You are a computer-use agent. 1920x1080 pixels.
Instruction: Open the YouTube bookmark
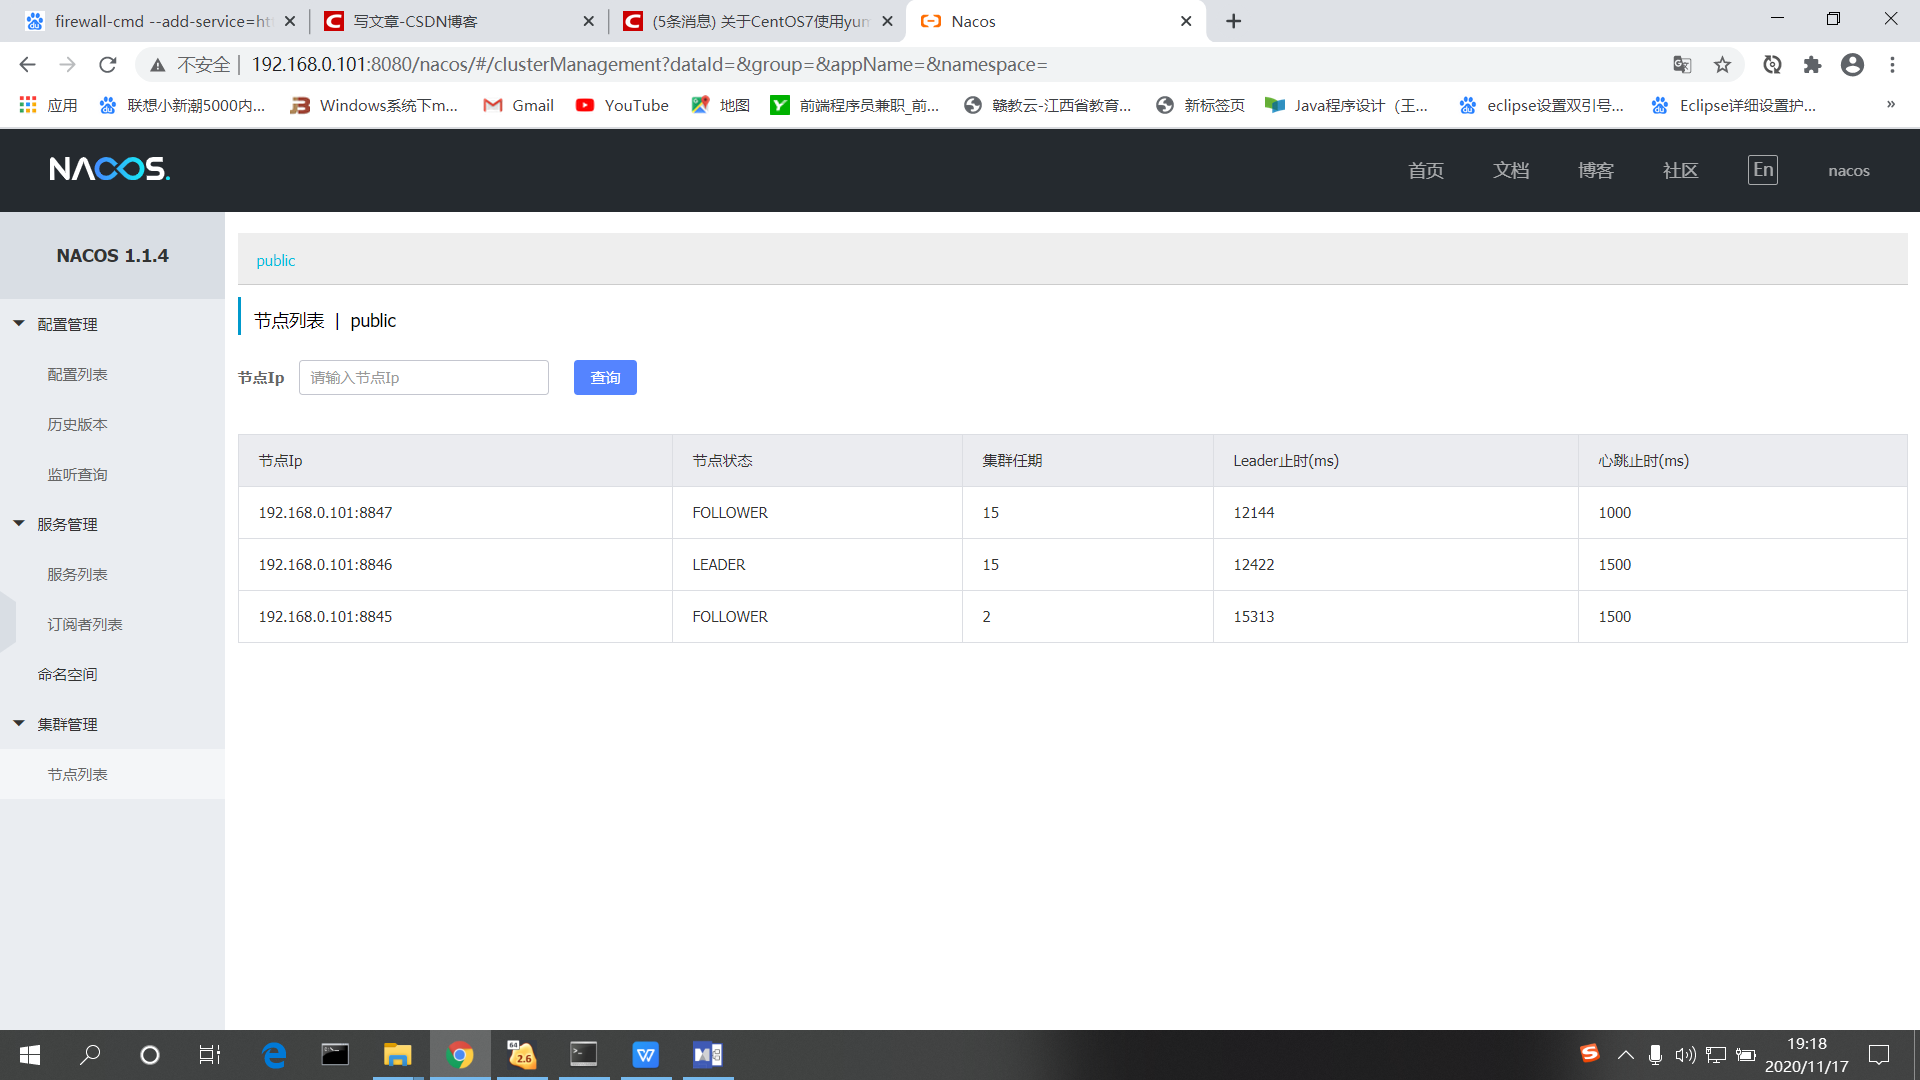(x=622, y=105)
